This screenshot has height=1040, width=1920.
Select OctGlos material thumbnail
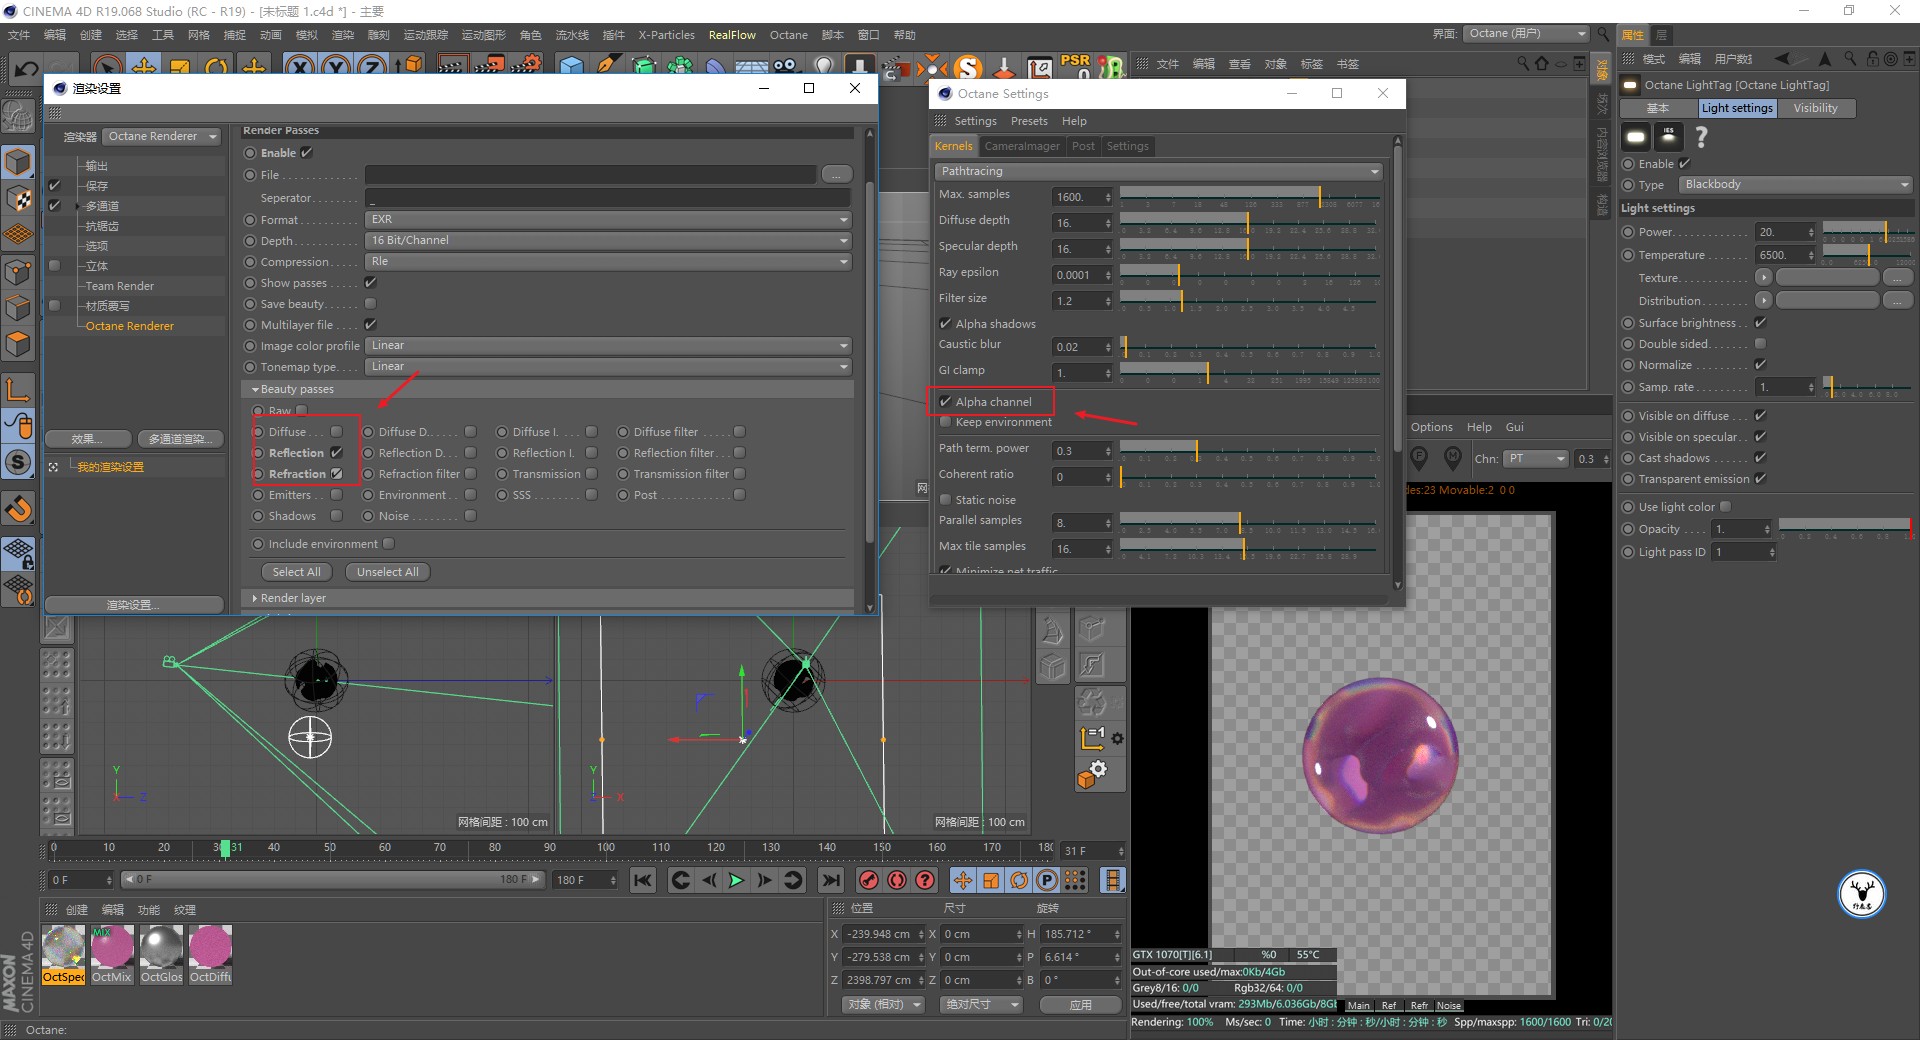[161, 954]
